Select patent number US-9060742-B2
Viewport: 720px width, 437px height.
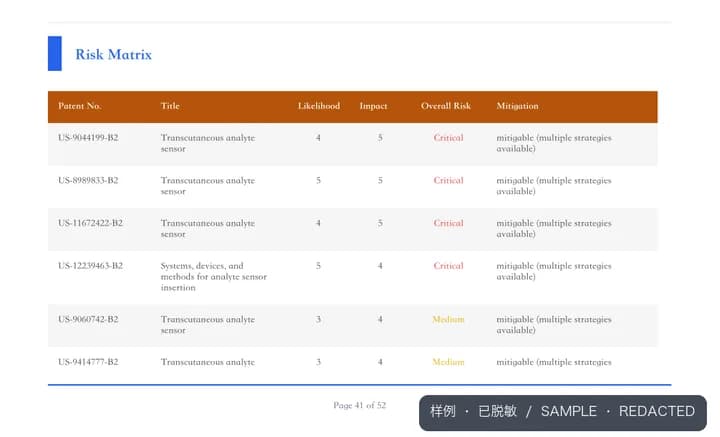coord(88,319)
